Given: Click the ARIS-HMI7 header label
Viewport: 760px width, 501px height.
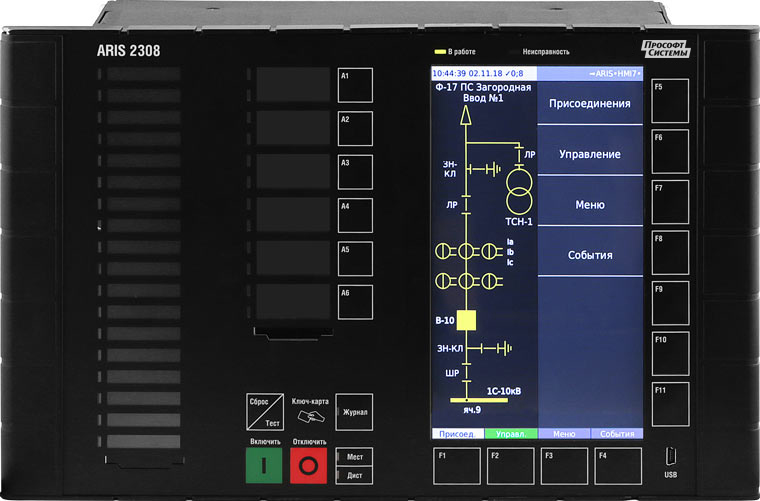Looking at the screenshot, I should point(615,74).
